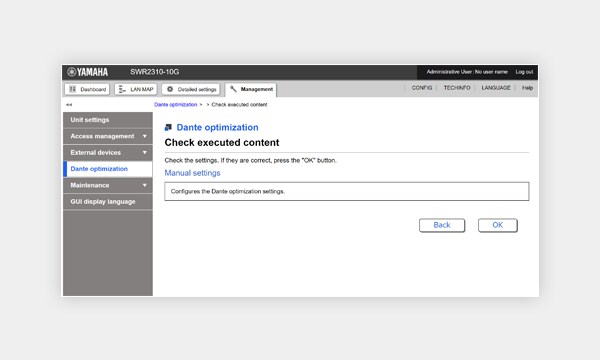This screenshot has height=360, width=600.
Task: Open the LANGUAGE menu
Action: (496, 88)
